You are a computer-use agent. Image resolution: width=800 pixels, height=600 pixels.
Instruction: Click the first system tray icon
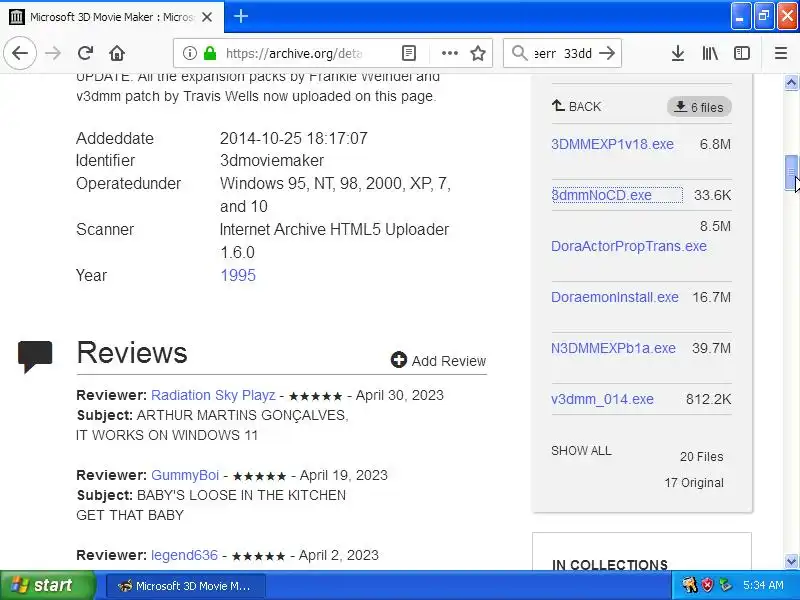[x=690, y=585]
